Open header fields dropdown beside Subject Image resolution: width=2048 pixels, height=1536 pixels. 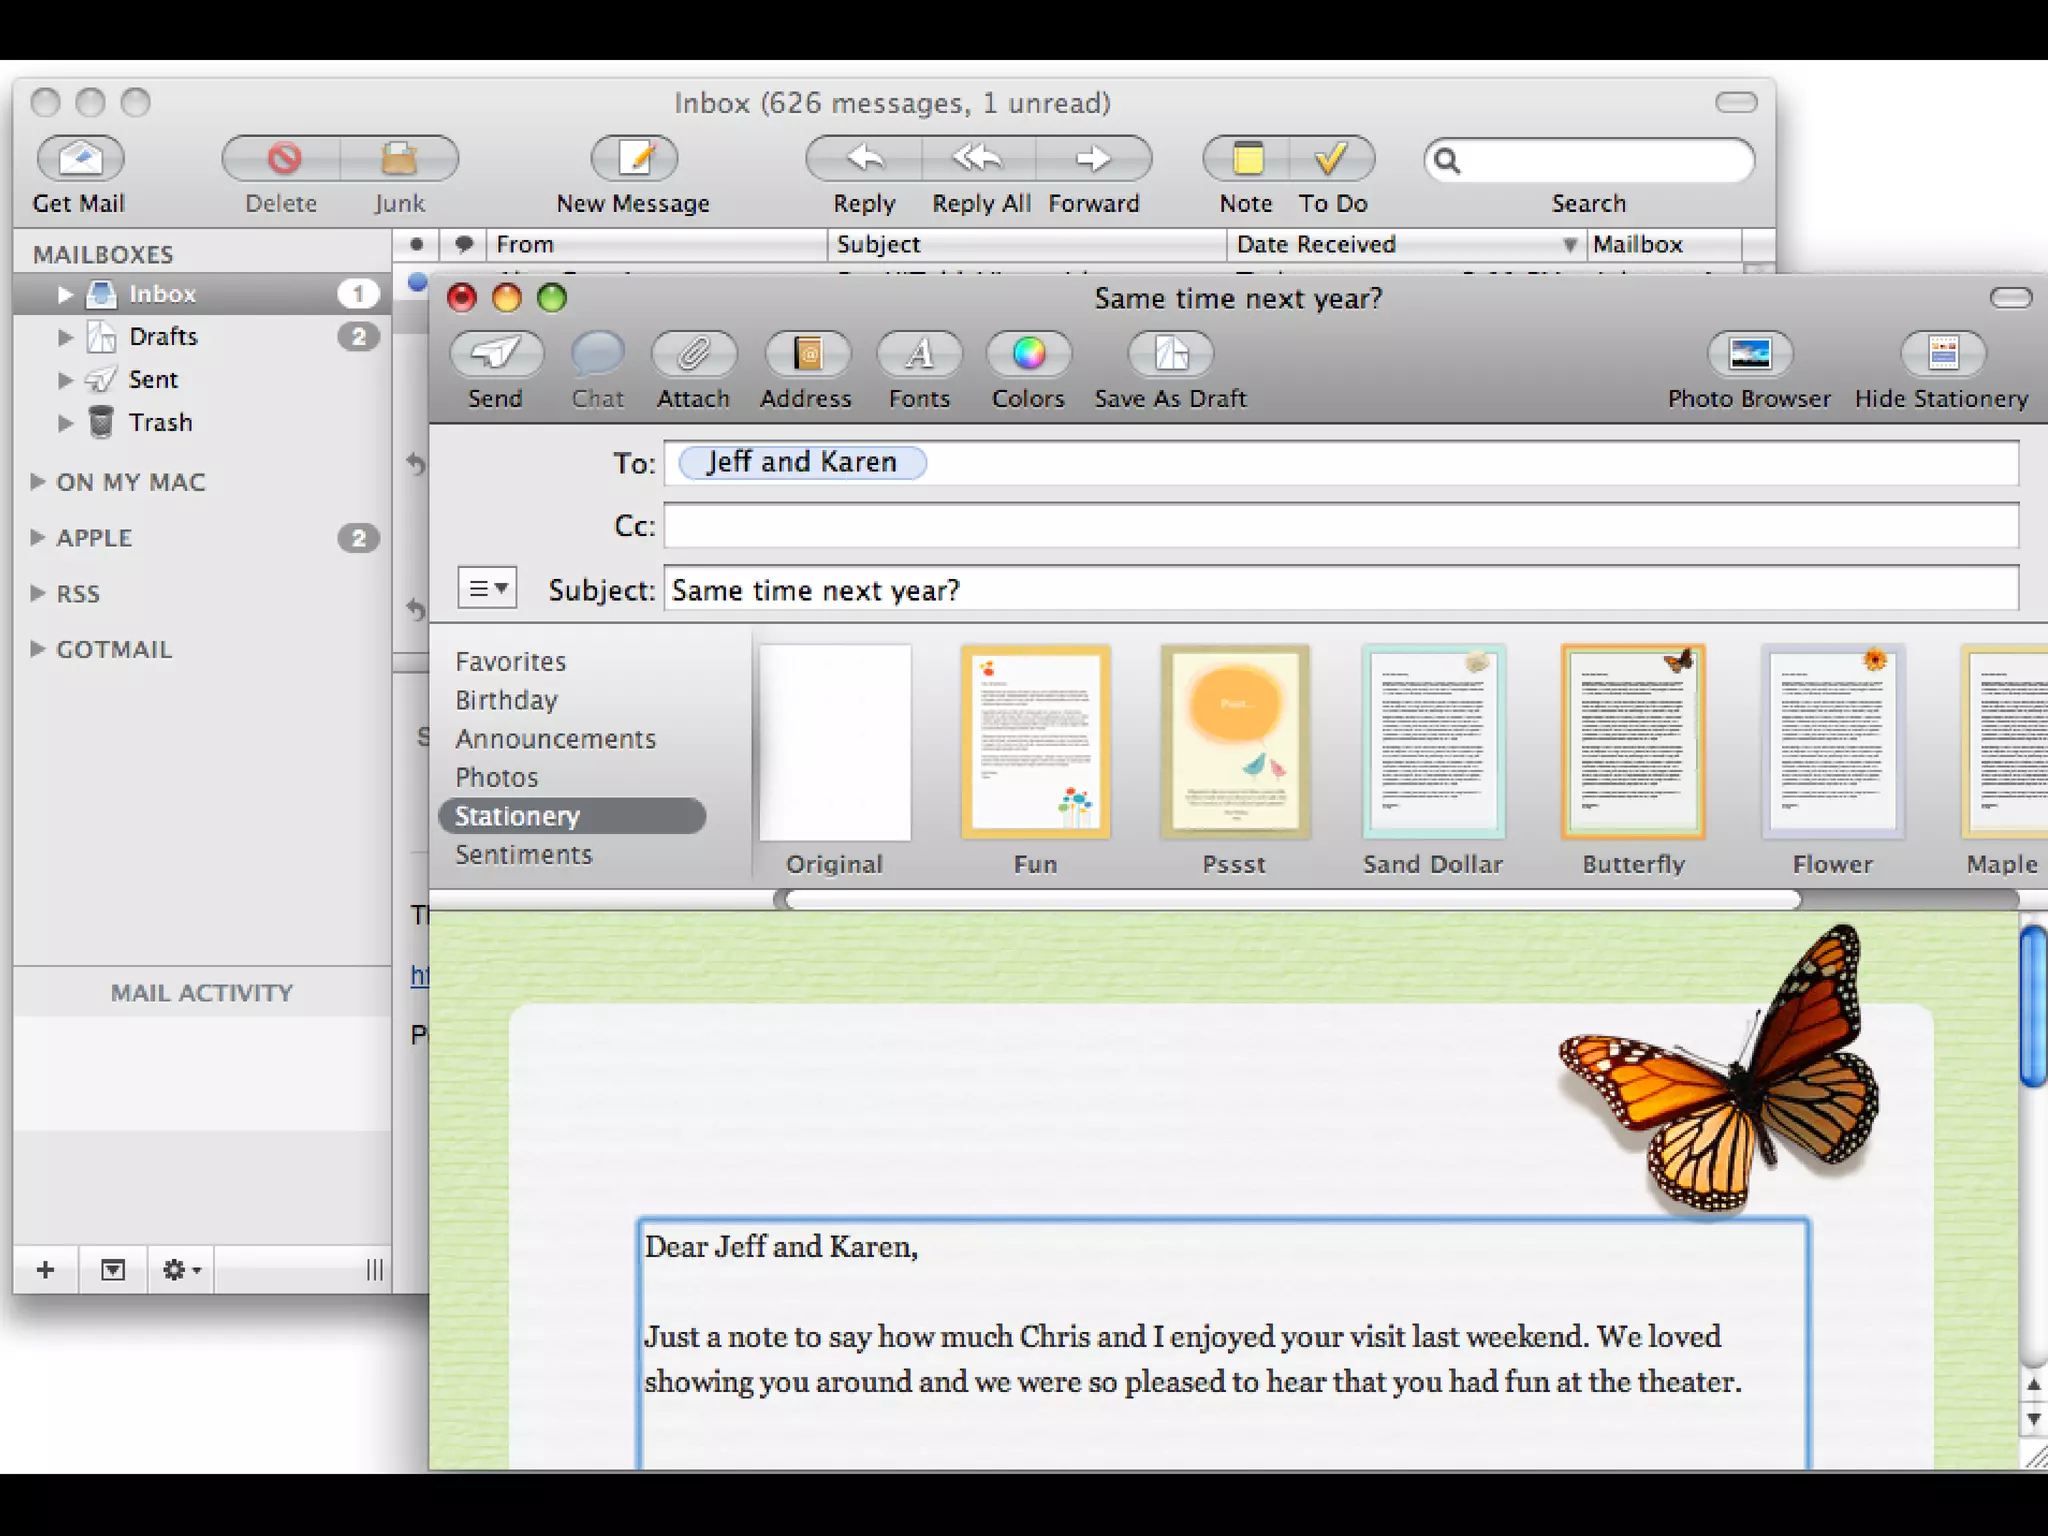[x=487, y=589]
